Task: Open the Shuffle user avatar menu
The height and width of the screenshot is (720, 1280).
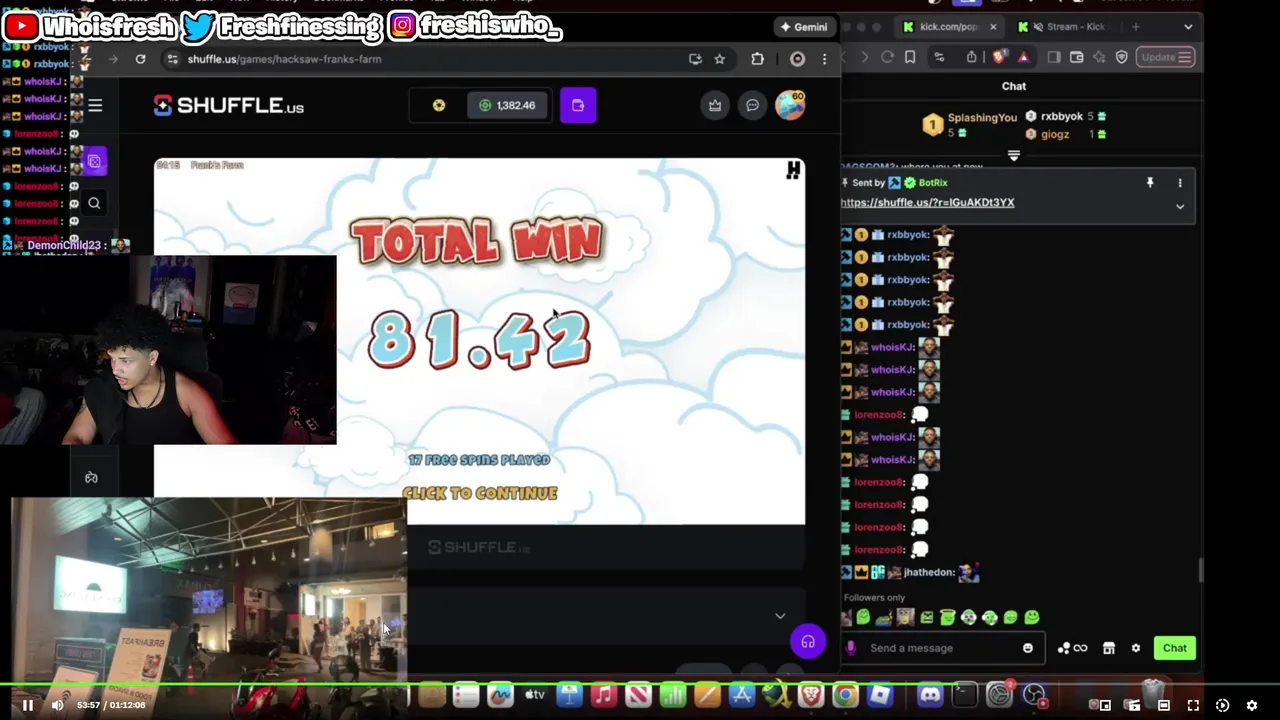Action: 790,105
